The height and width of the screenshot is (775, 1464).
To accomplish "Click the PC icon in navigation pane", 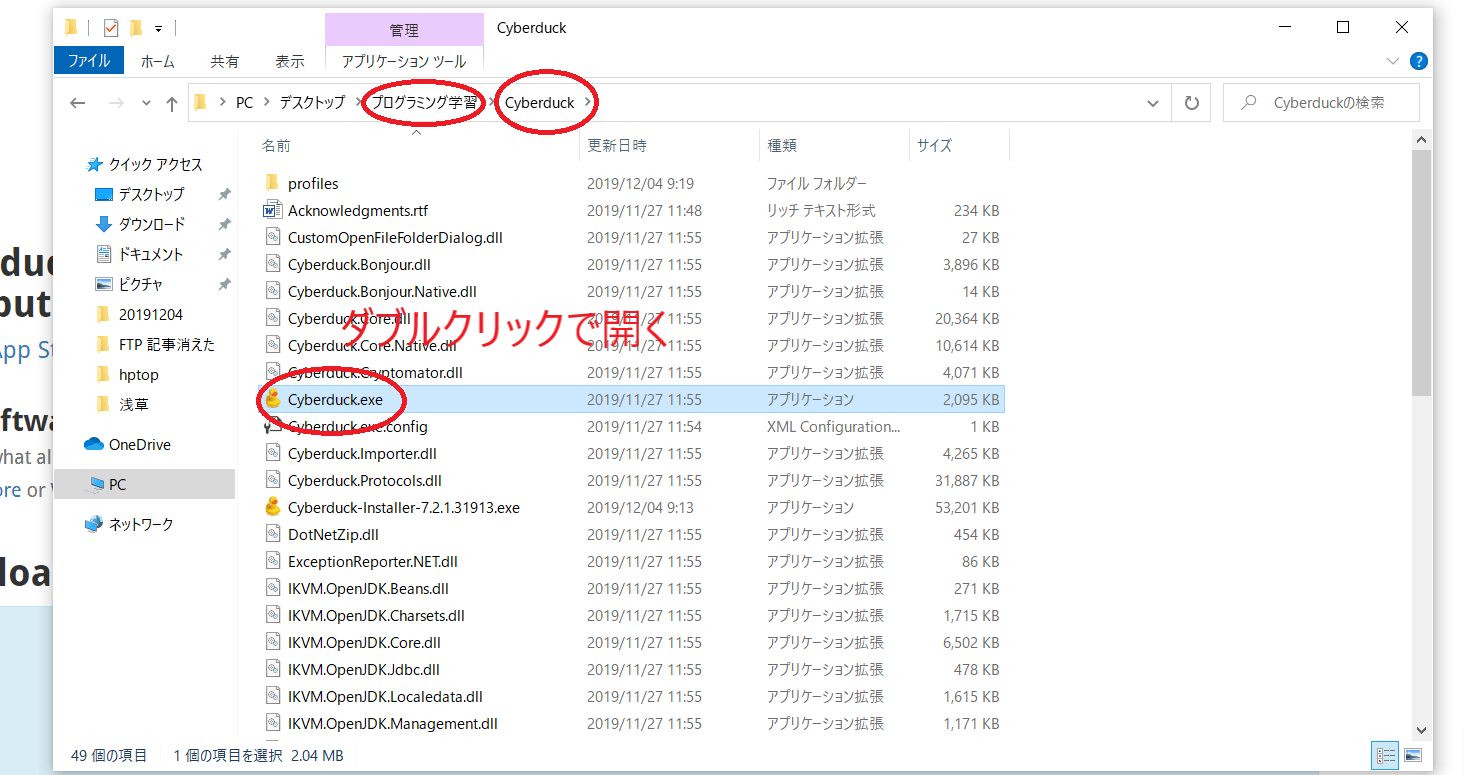I will [x=96, y=484].
